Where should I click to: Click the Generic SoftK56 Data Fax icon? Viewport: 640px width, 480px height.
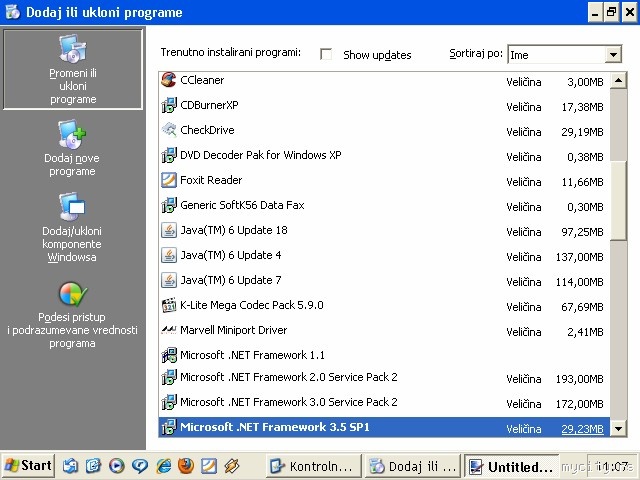click(169, 205)
